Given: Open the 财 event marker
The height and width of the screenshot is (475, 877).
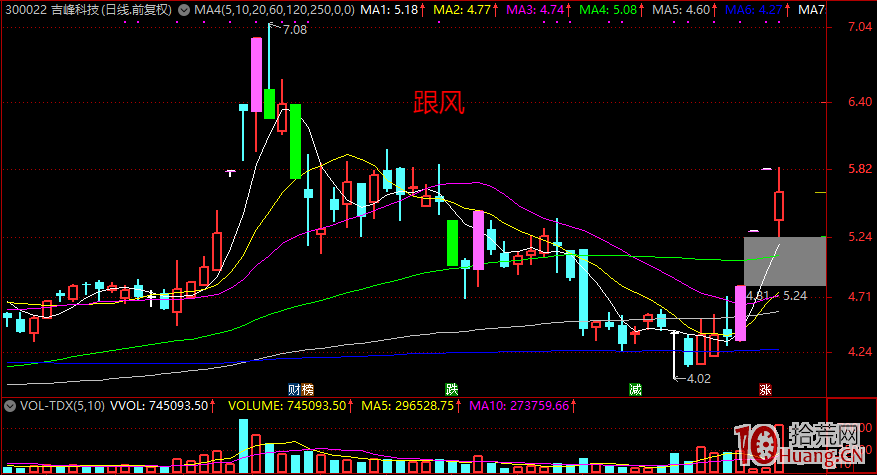Looking at the screenshot, I should pyautogui.click(x=294, y=389).
